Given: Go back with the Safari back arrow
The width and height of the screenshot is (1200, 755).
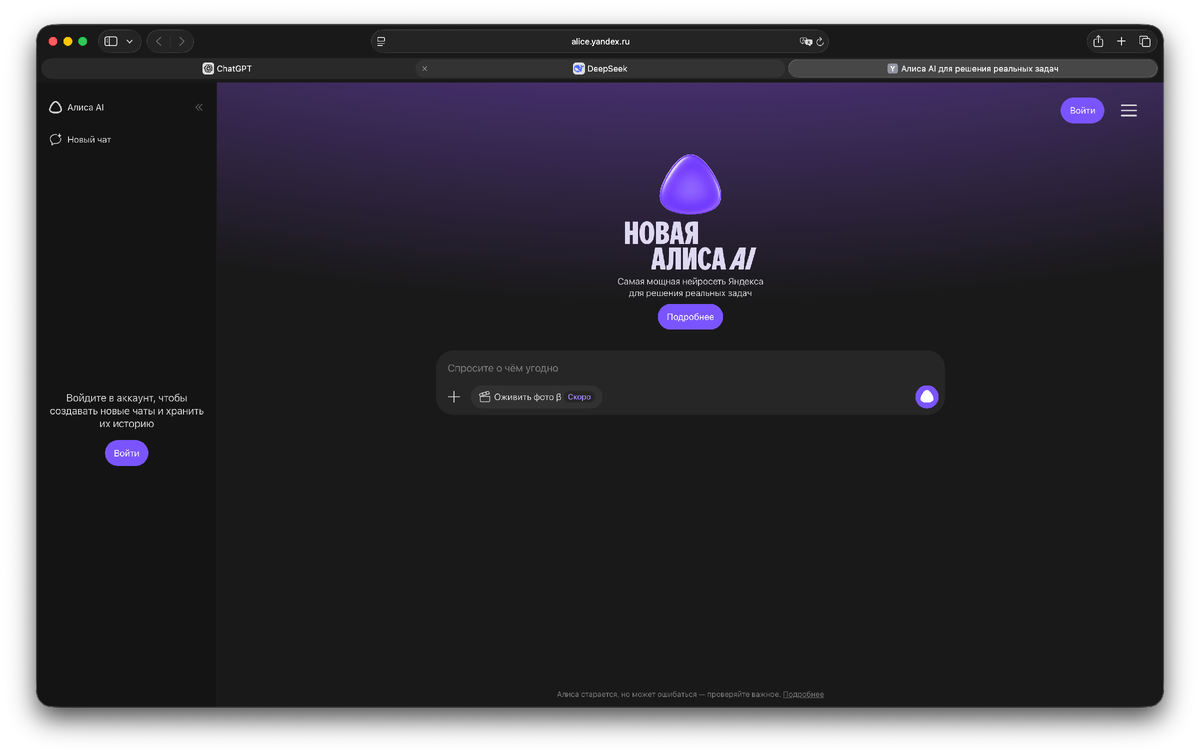Looking at the screenshot, I should point(159,41).
